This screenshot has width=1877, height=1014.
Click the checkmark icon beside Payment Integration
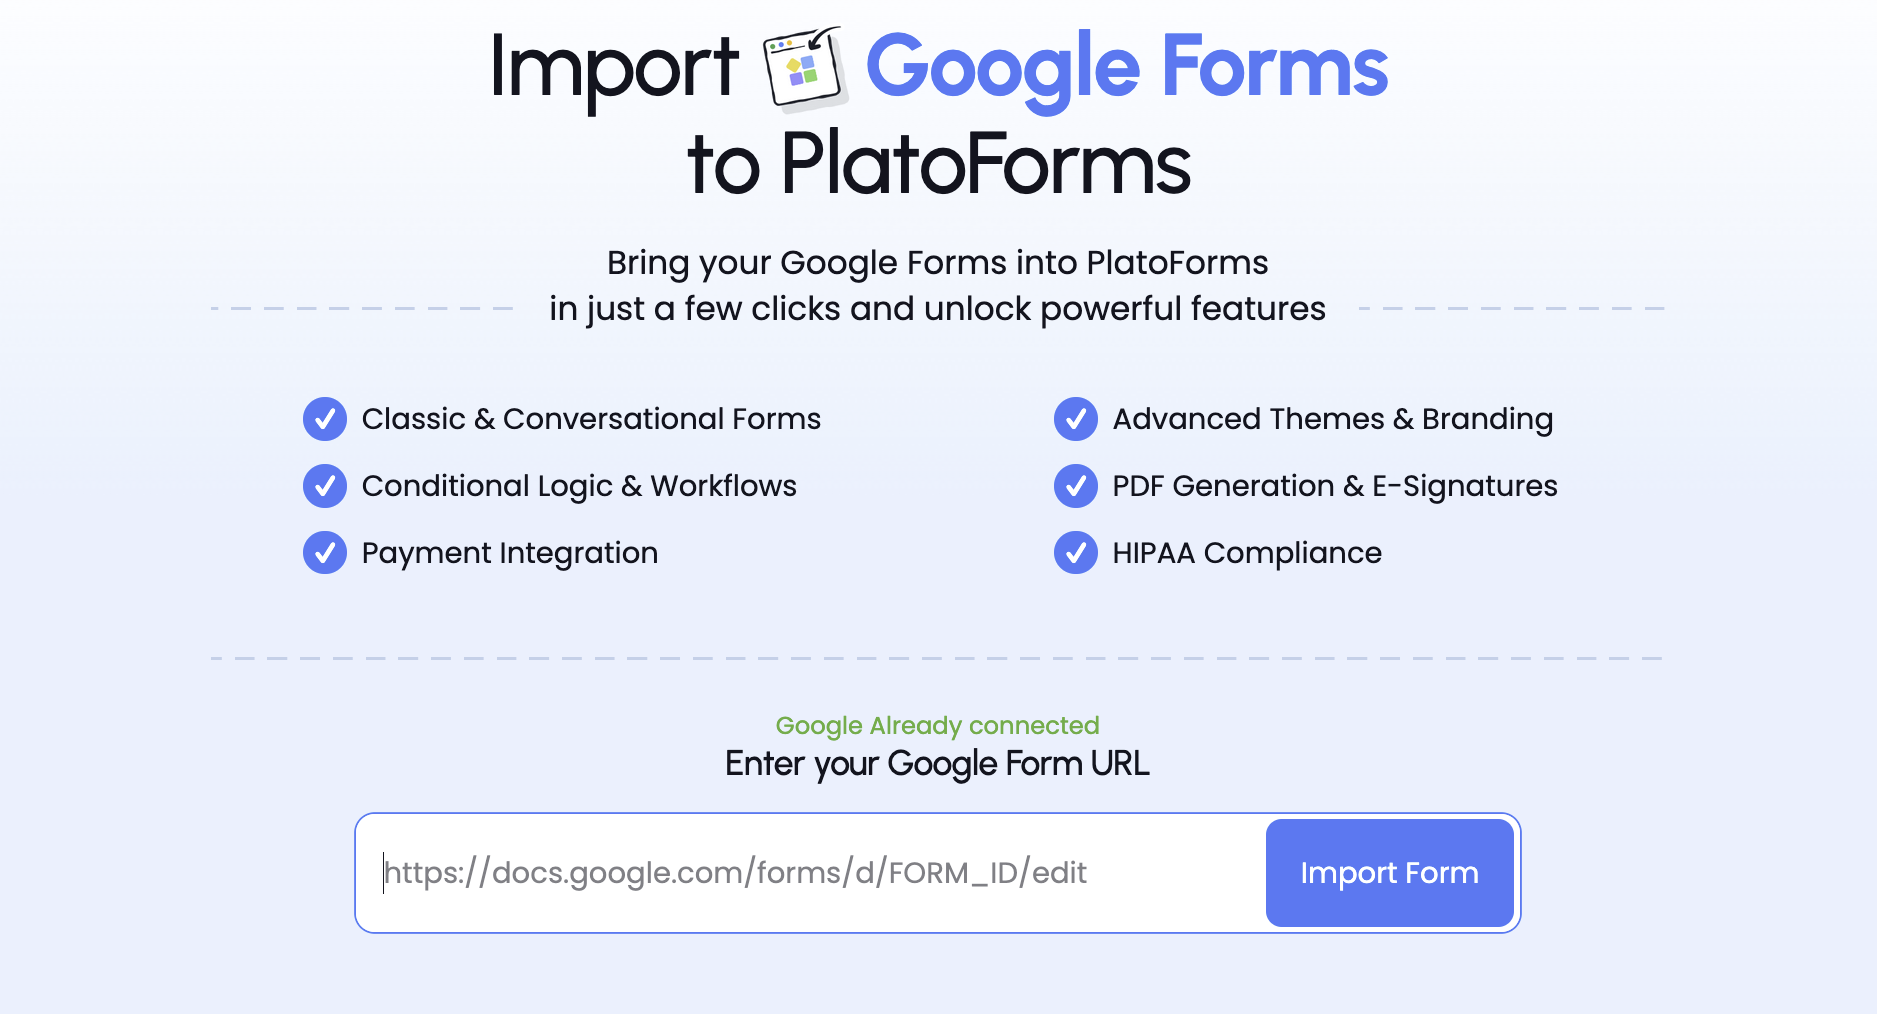pyautogui.click(x=325, y=553)
